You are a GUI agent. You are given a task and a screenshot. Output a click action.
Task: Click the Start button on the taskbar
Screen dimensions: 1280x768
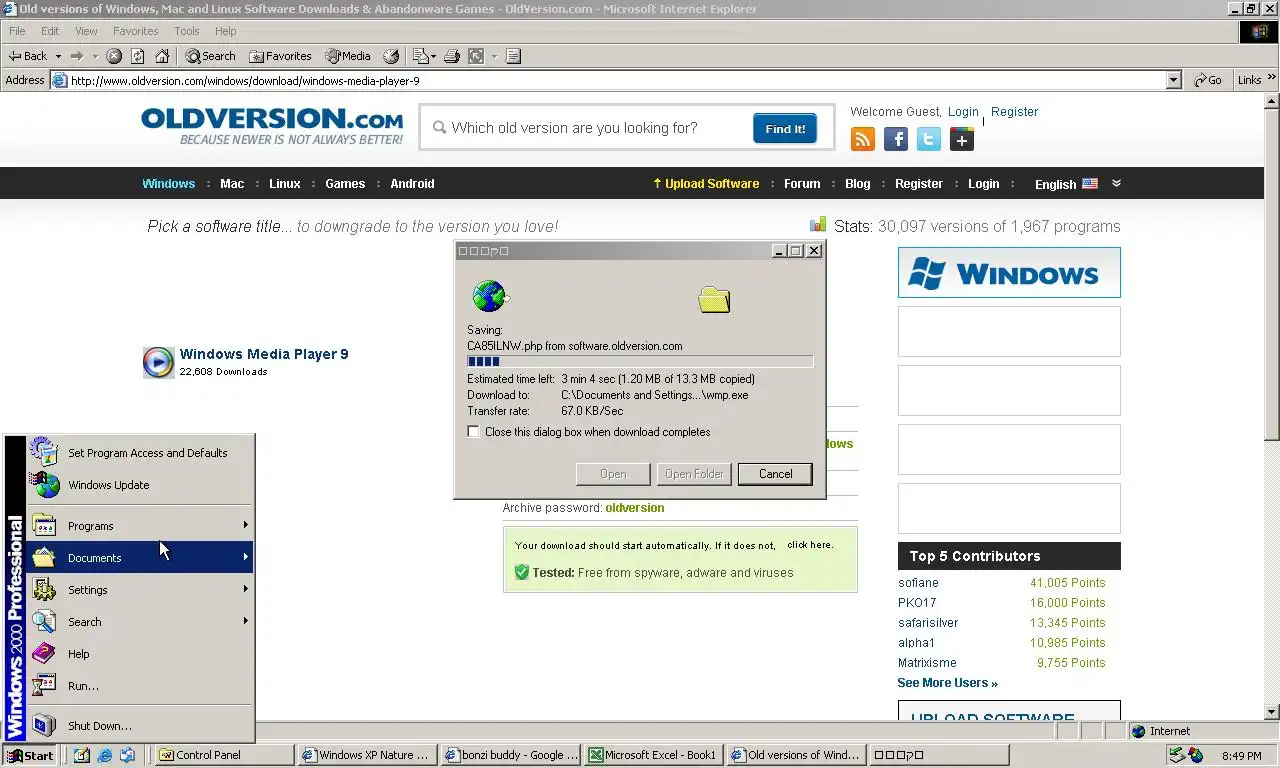pyautogui.click(x=30, y=755)
